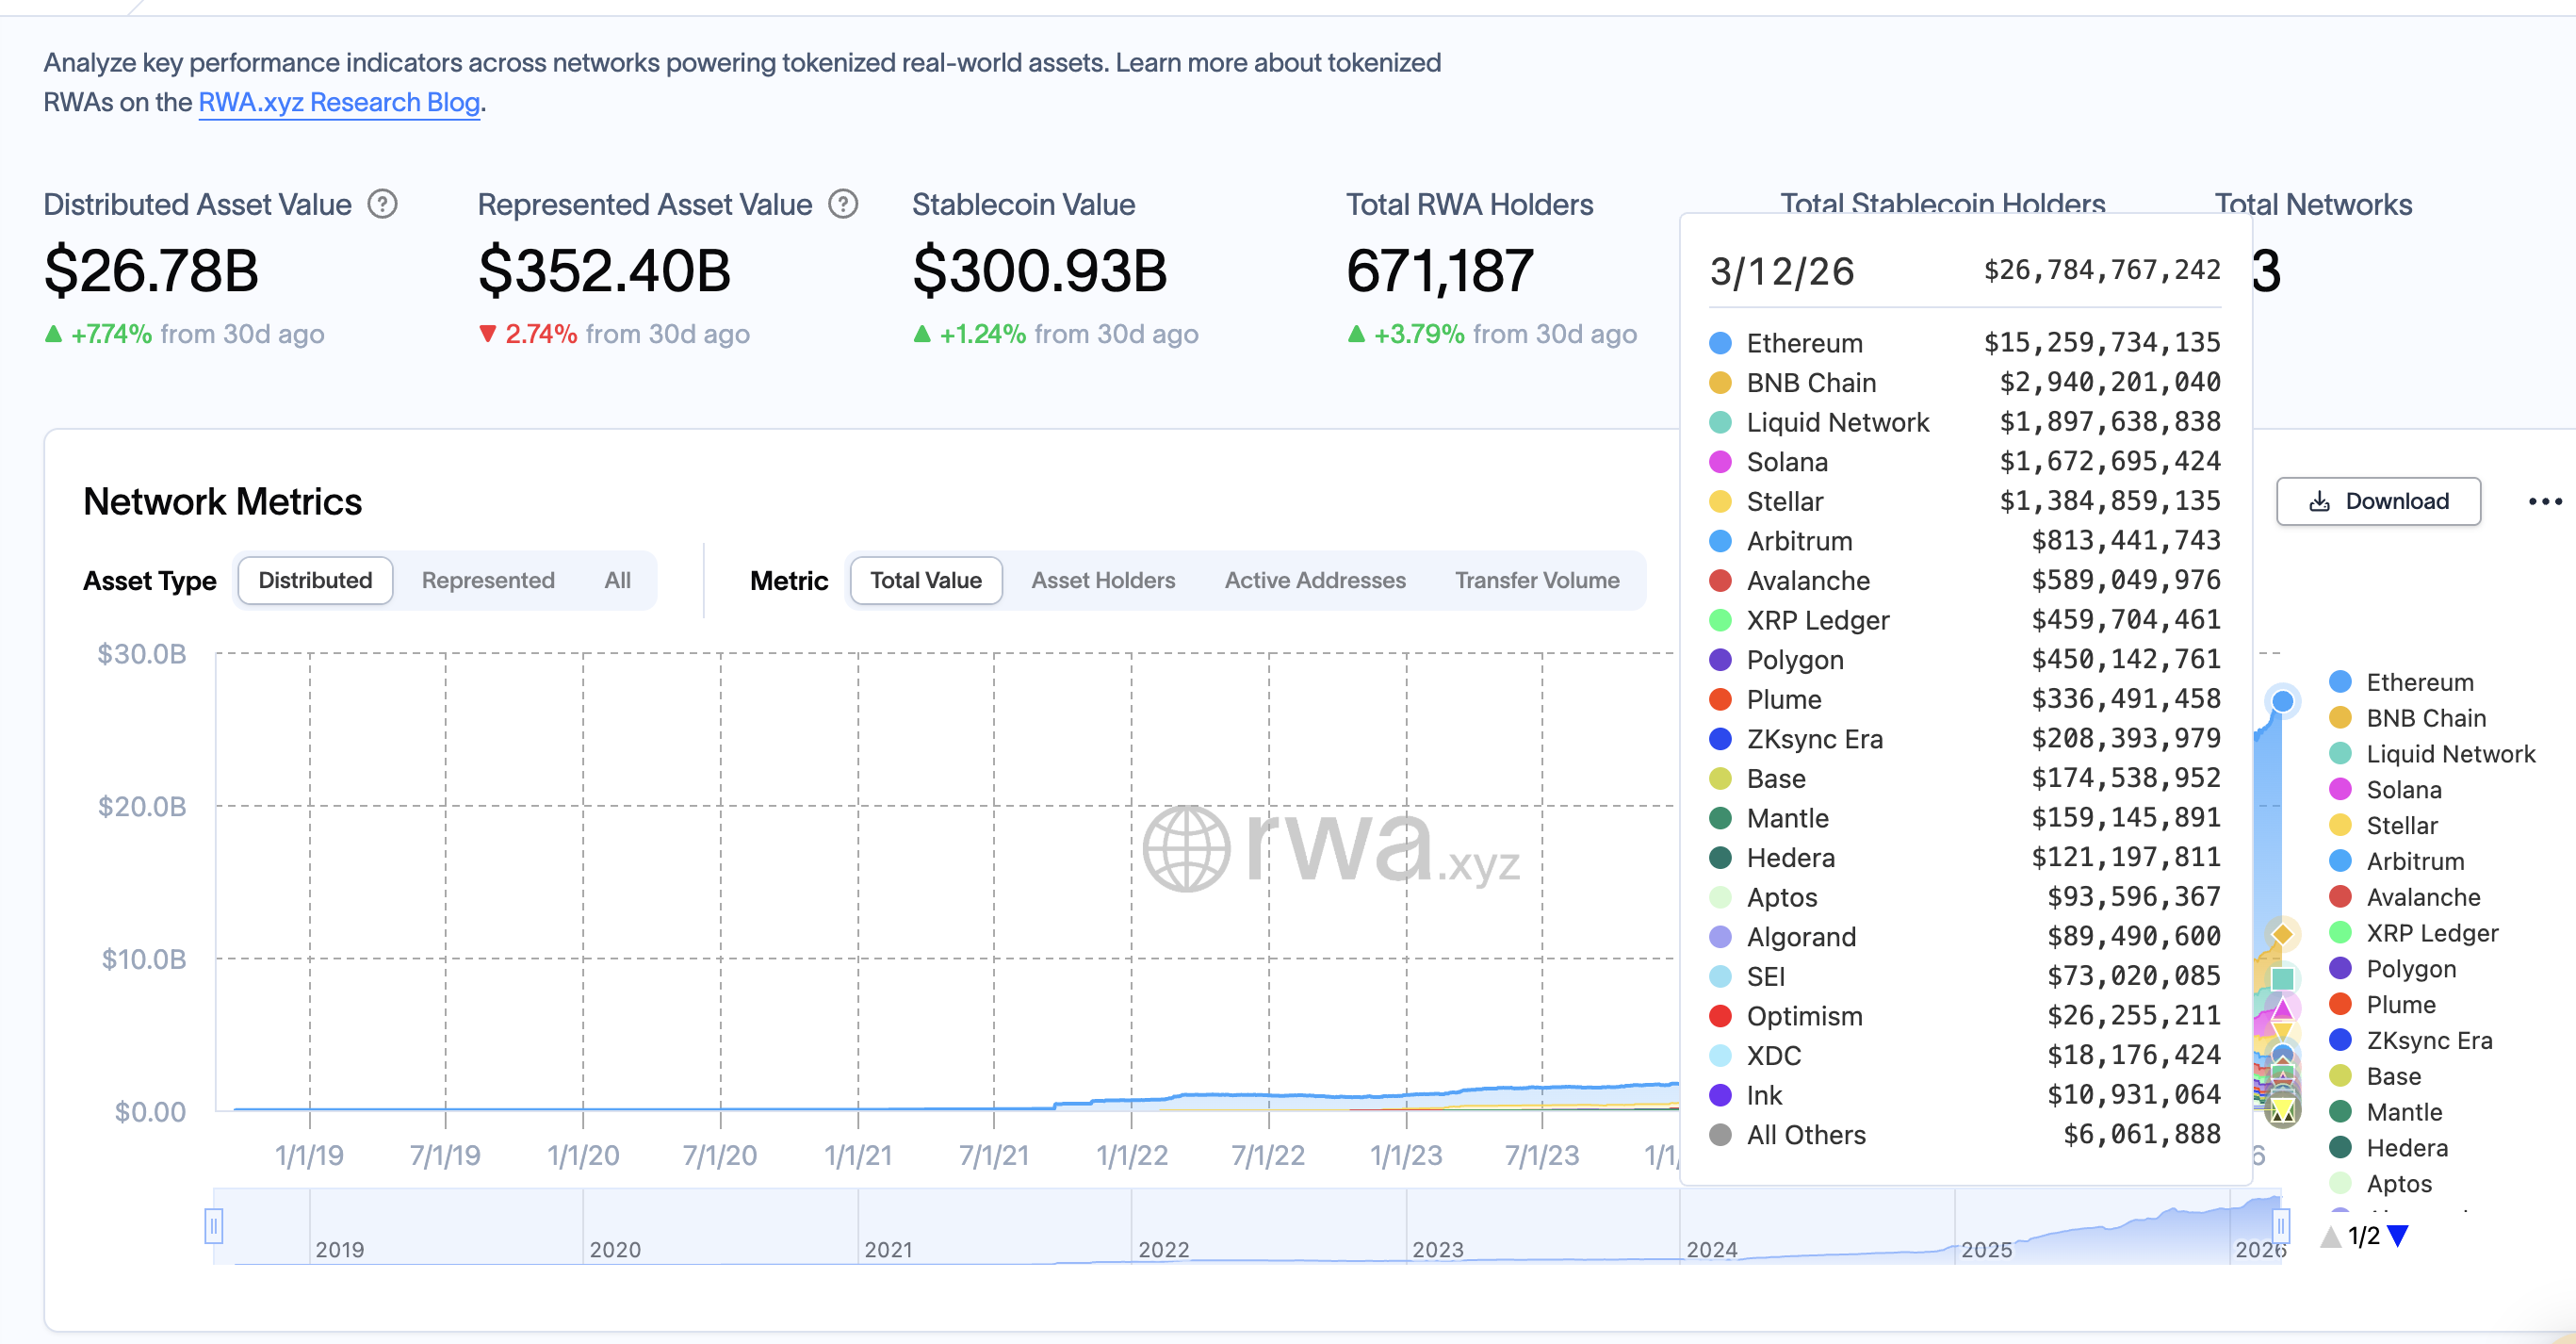The image size is (2576, 1344).
Task: Click the download icon on the Download button
Action: (2318, 501)
